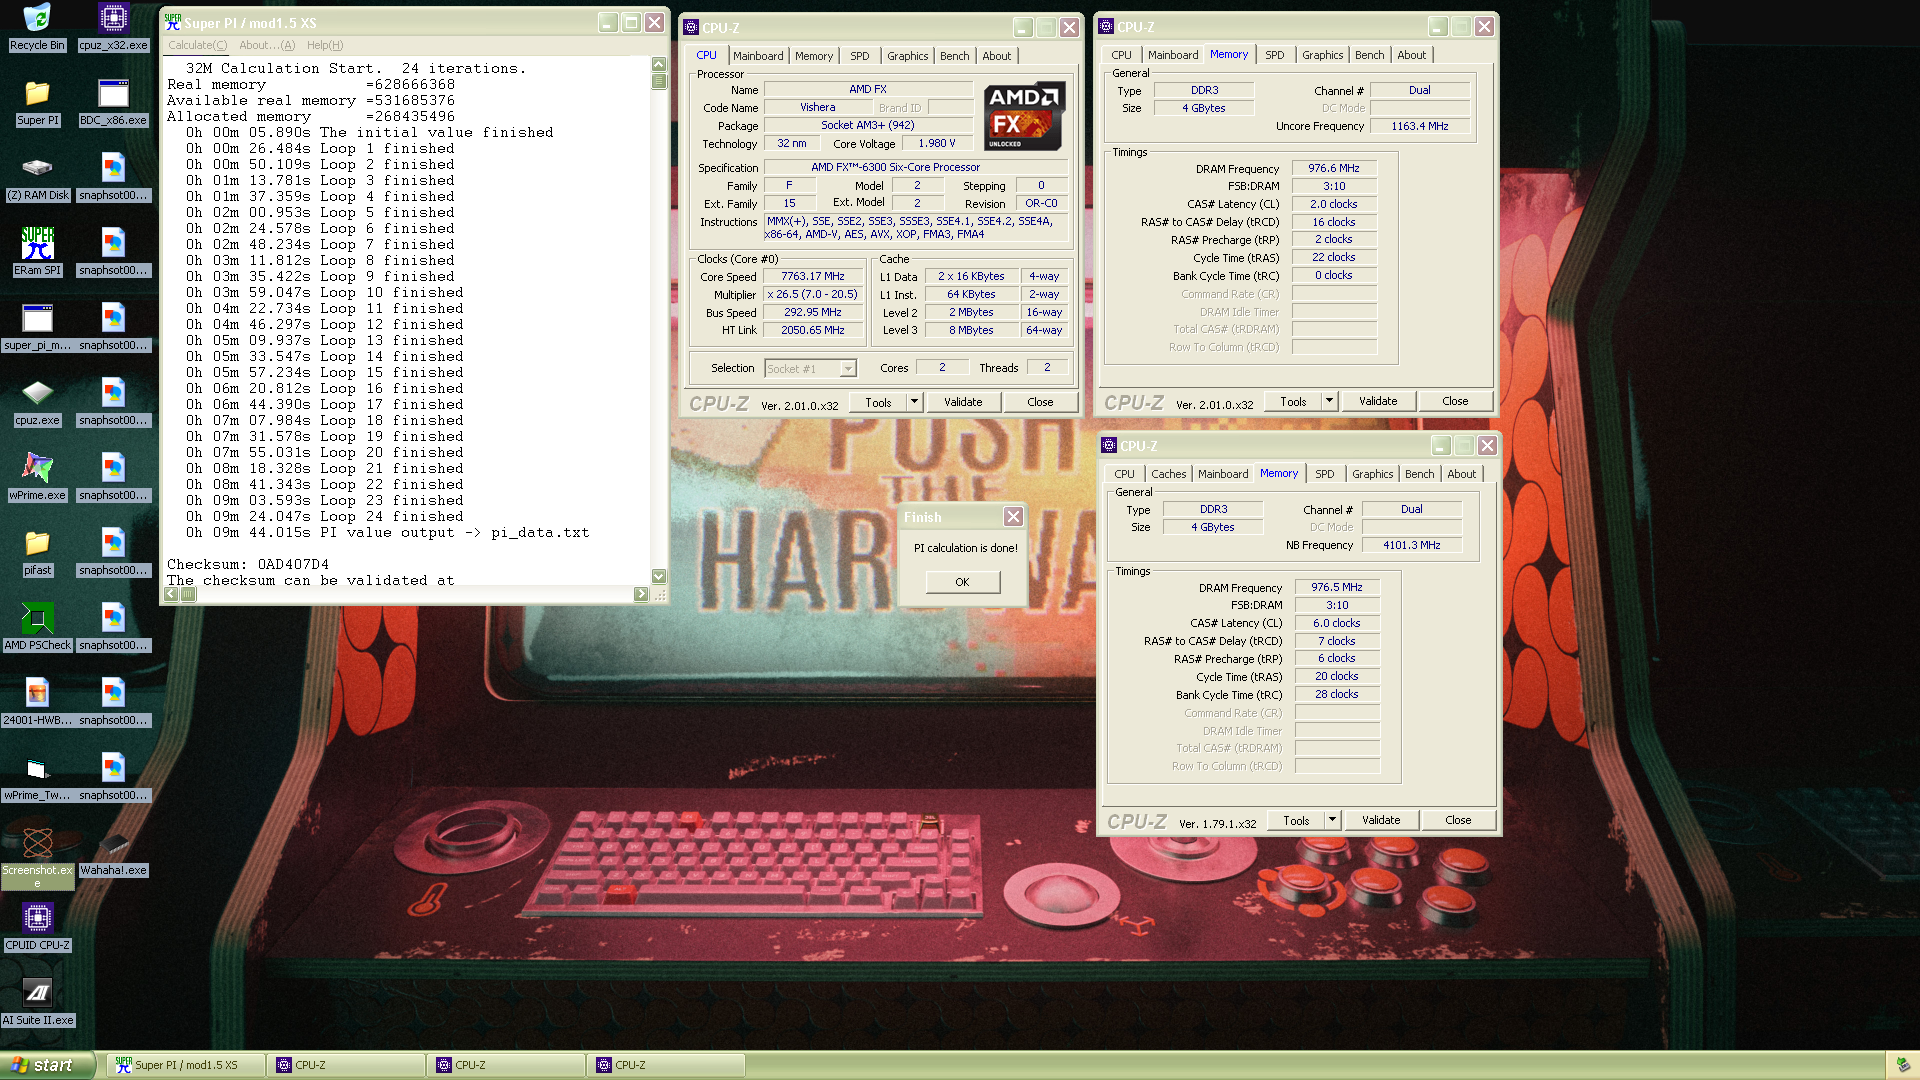This screenshot has height=1080, width=1920.
Task: Close the Finish dialog with X
Action: pyautogui.click(x=1013, y=517)
